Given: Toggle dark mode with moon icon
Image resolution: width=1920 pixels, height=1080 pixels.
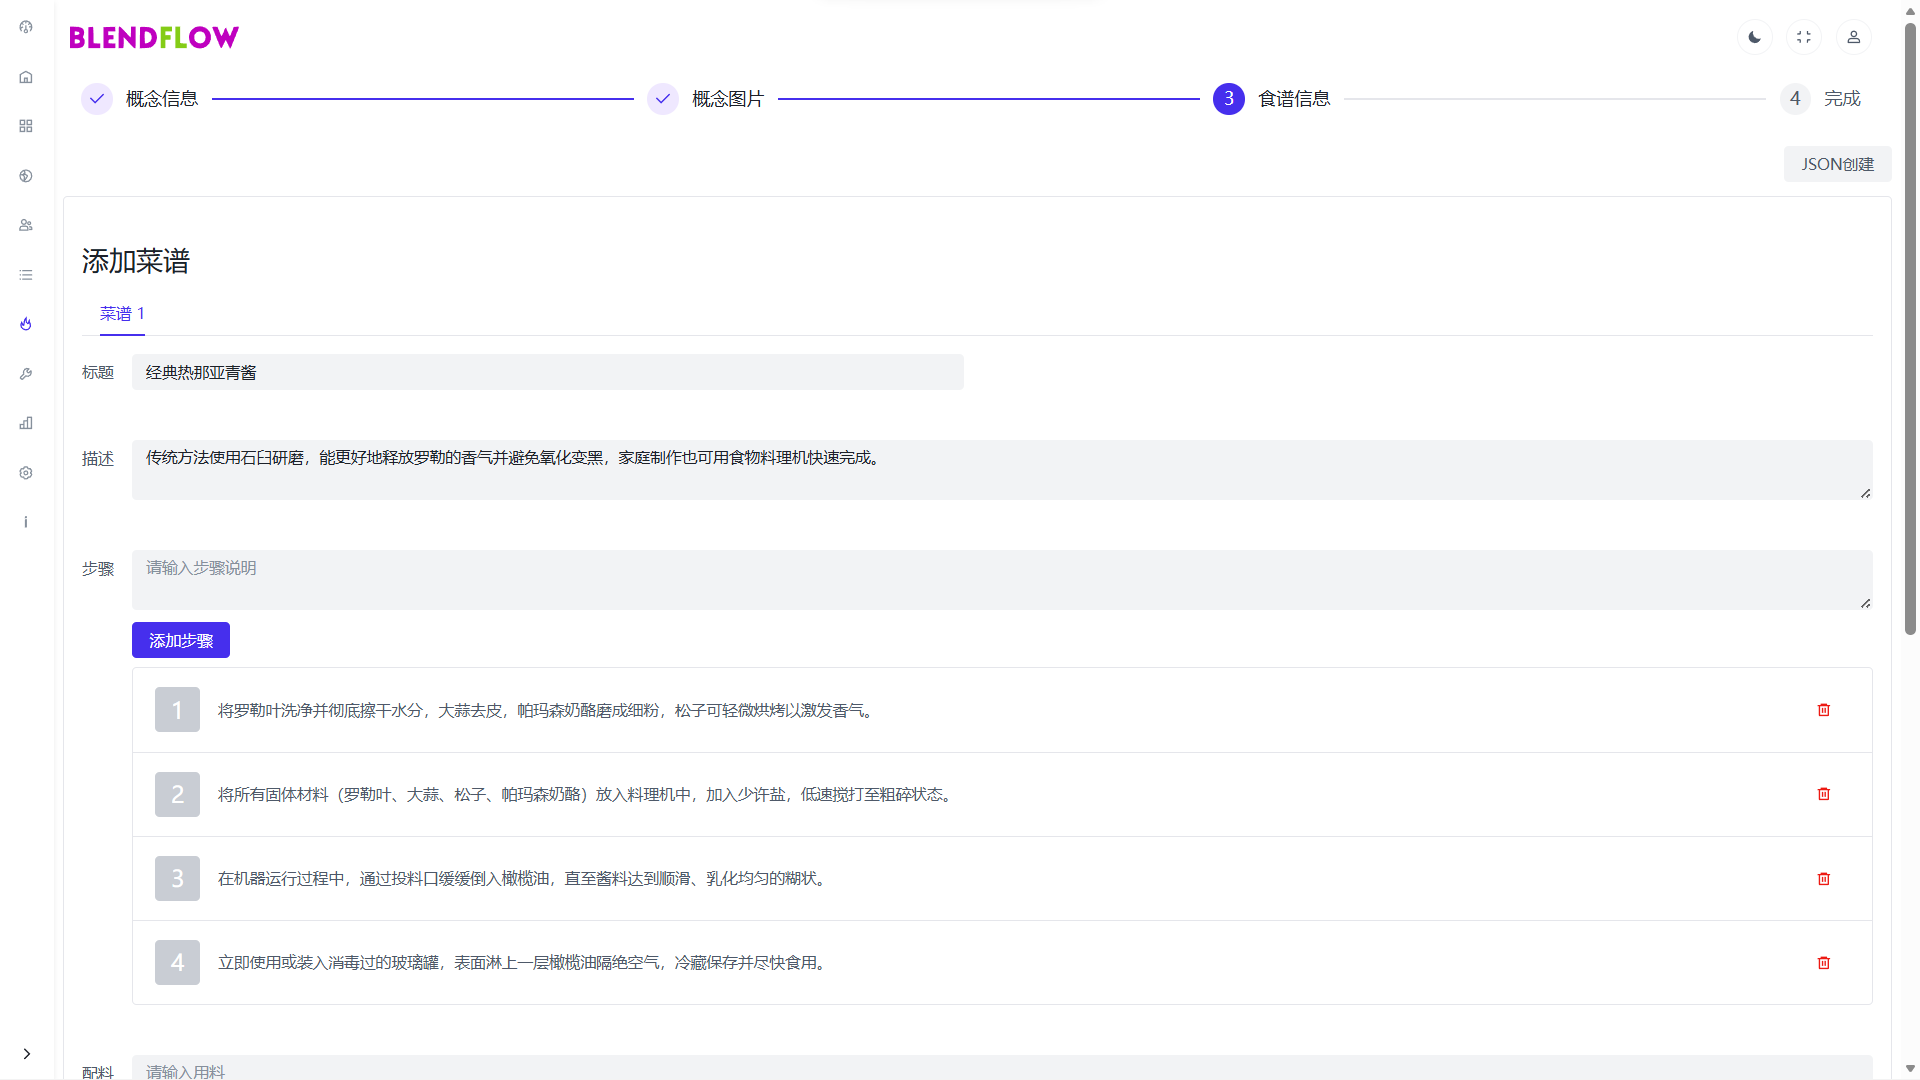Looking at the screenshot, I should pos(1754,37).
